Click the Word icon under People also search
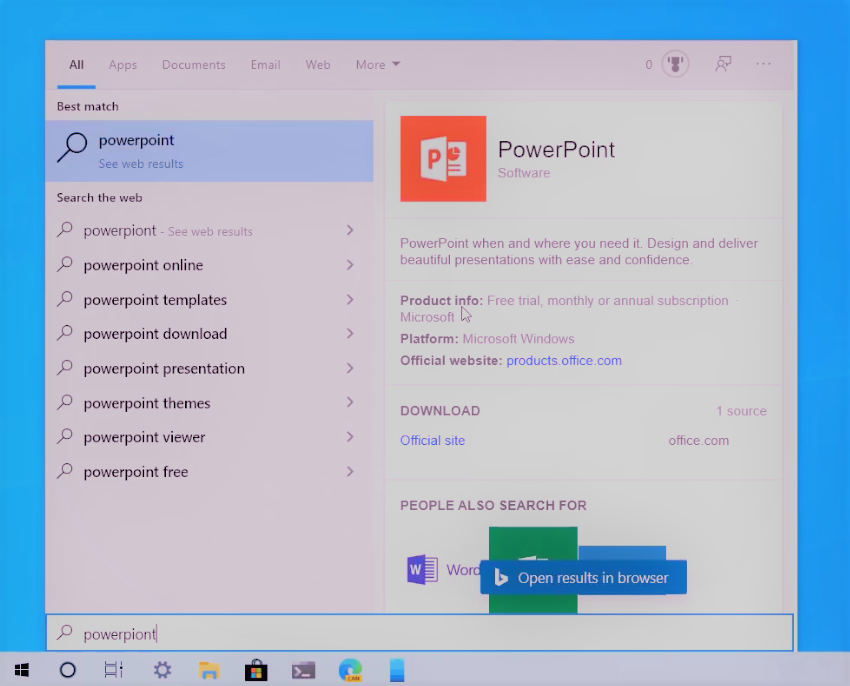Screen dimensions: 850x686 pyautogui.click(x=422, y=569)
